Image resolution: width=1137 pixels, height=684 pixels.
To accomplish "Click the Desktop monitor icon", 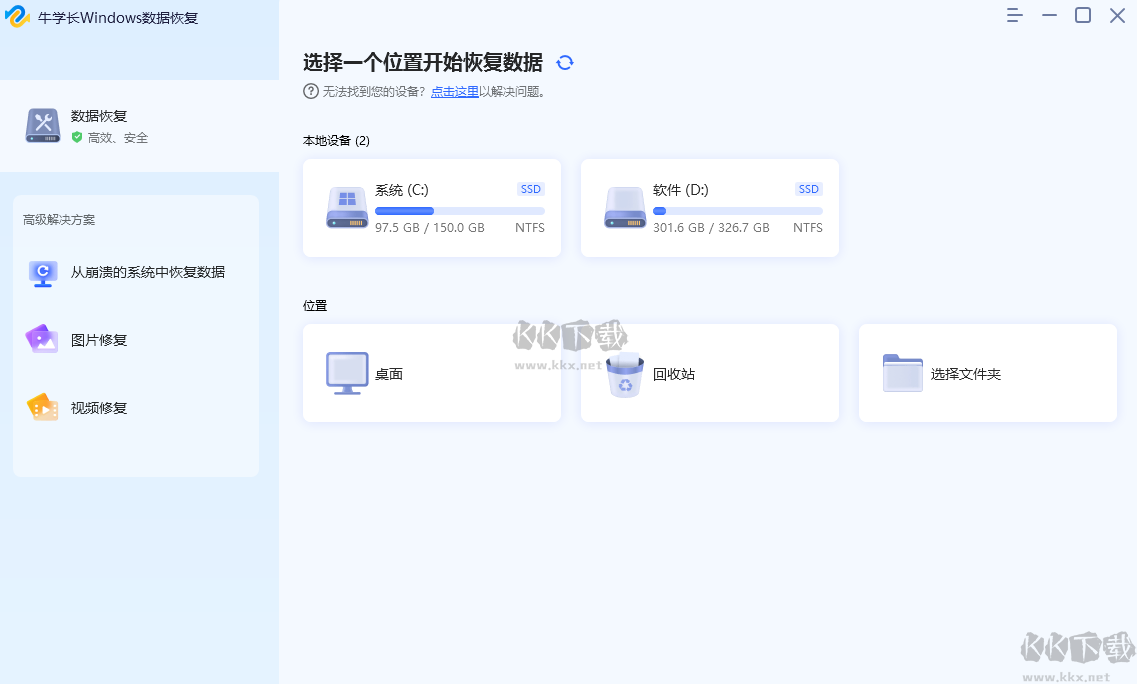I will click(347, 373).
